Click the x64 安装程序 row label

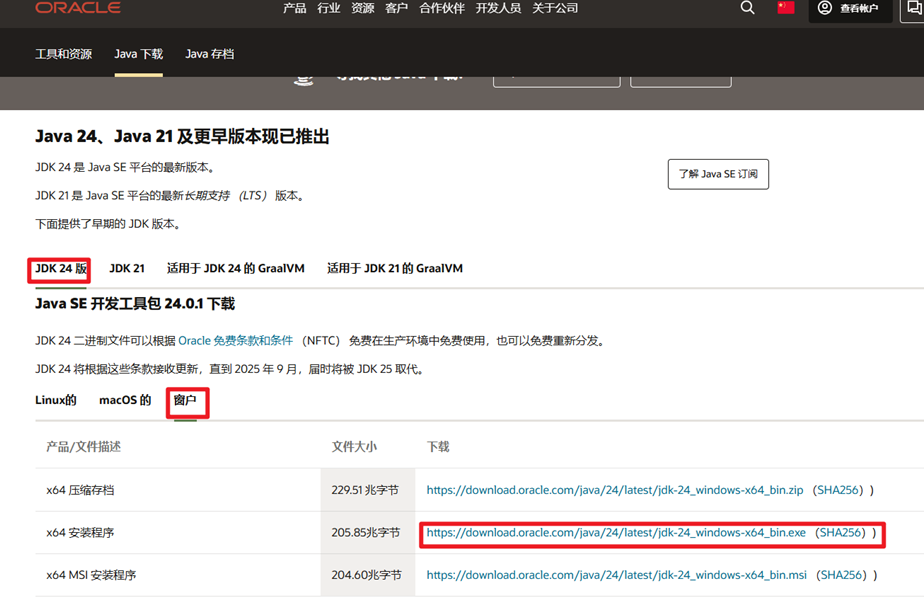80,533
